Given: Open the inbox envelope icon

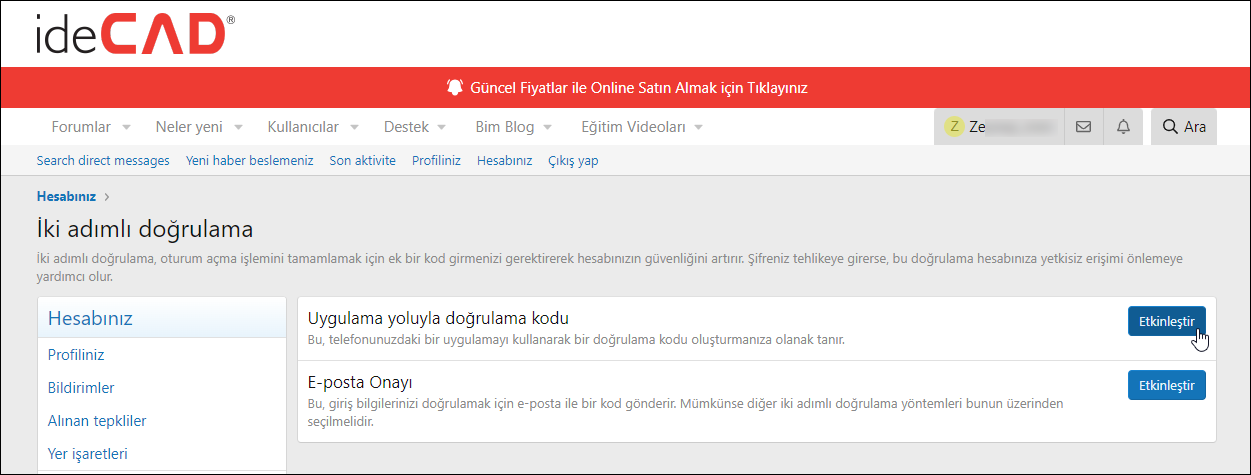Looking at the screenshot, I should (x=1083, y=127).
